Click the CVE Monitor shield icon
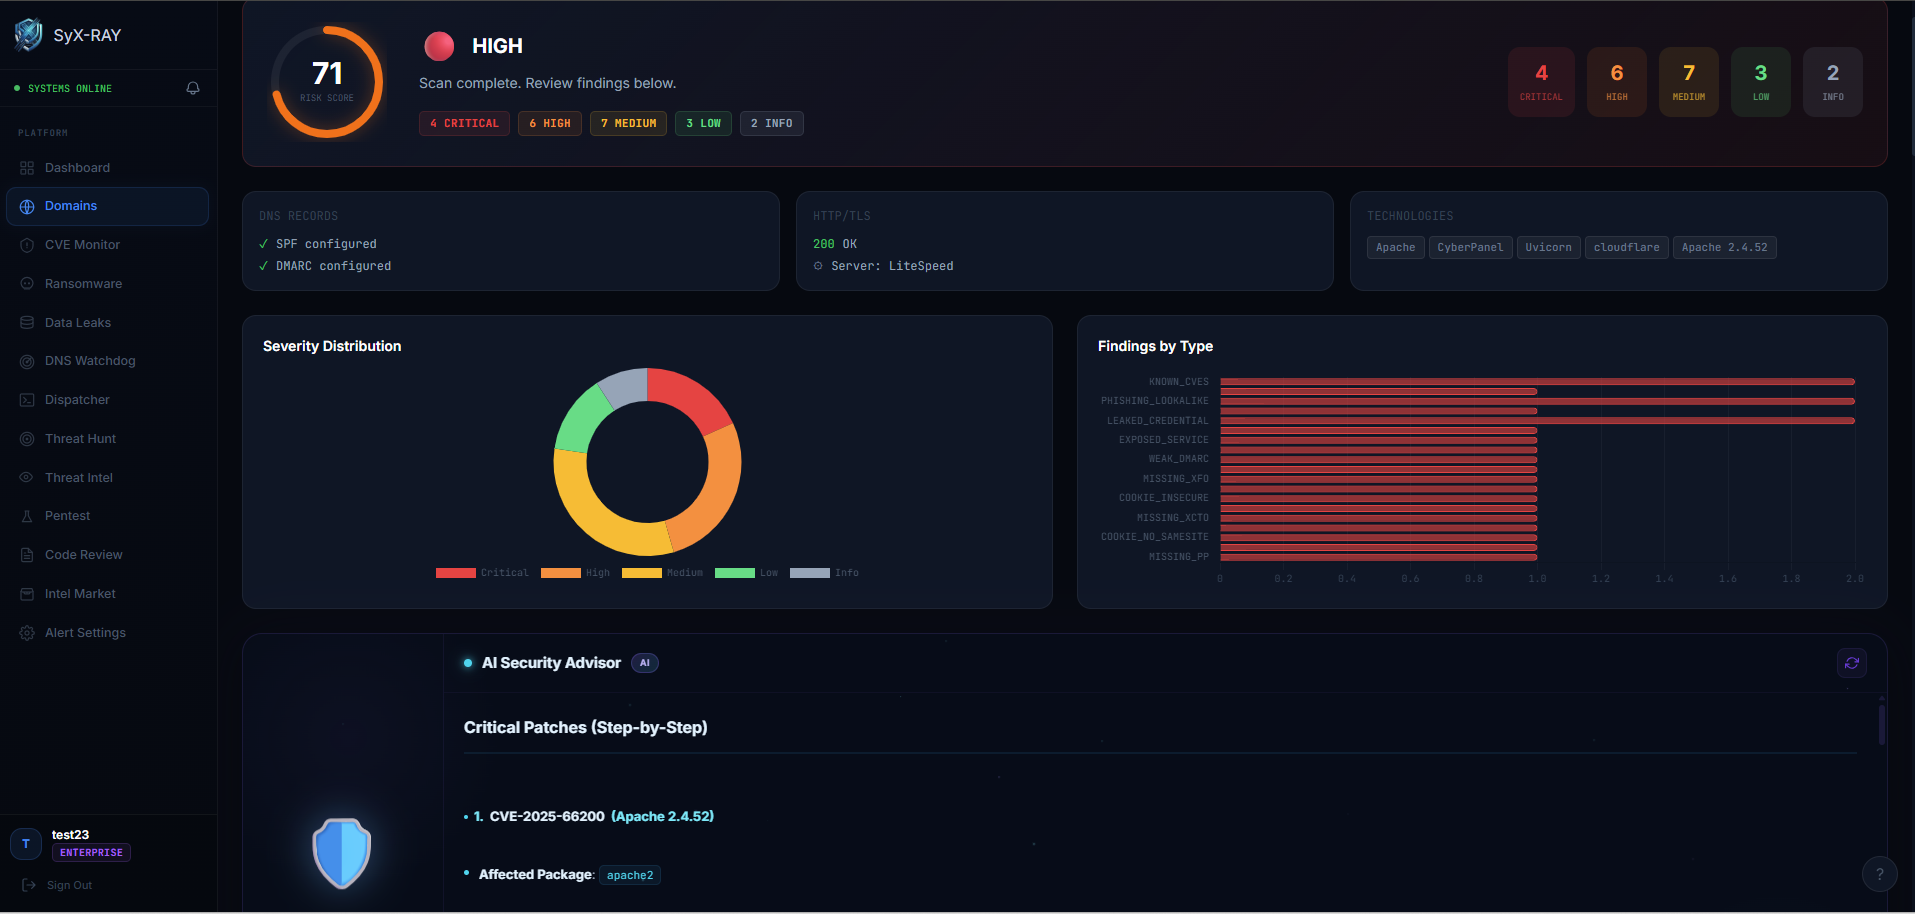 point(27,245)
